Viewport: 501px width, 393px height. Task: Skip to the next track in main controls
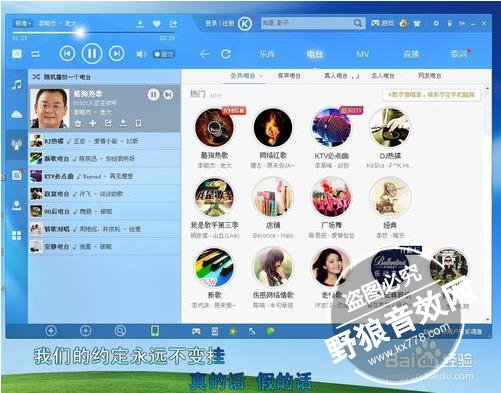click(x=117, y=53)
